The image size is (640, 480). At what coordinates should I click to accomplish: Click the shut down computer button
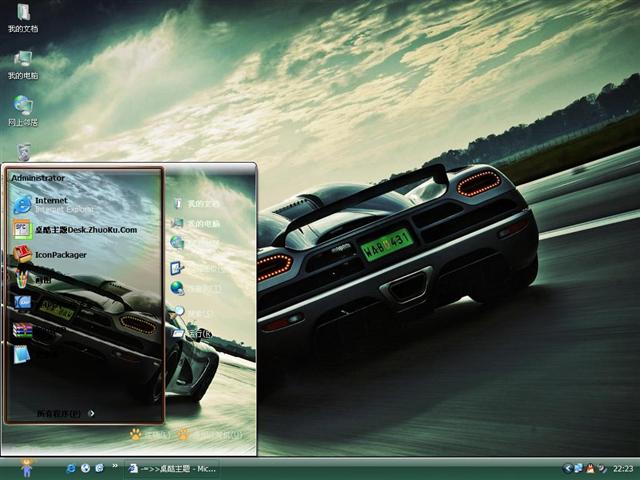point(212,435)
